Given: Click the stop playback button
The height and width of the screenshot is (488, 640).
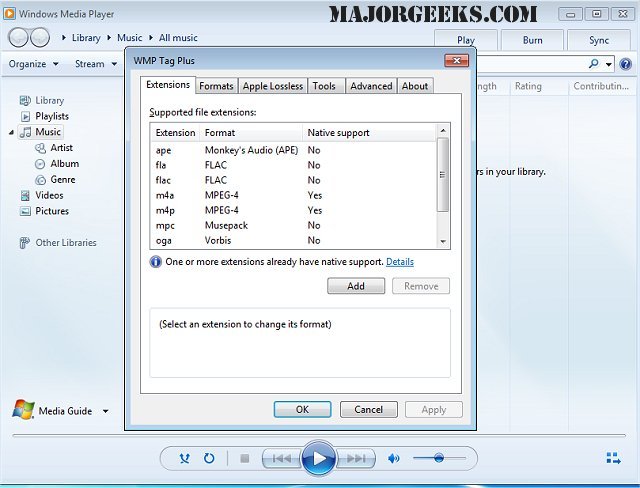Looking at the screenshot, I should point(244,459).
